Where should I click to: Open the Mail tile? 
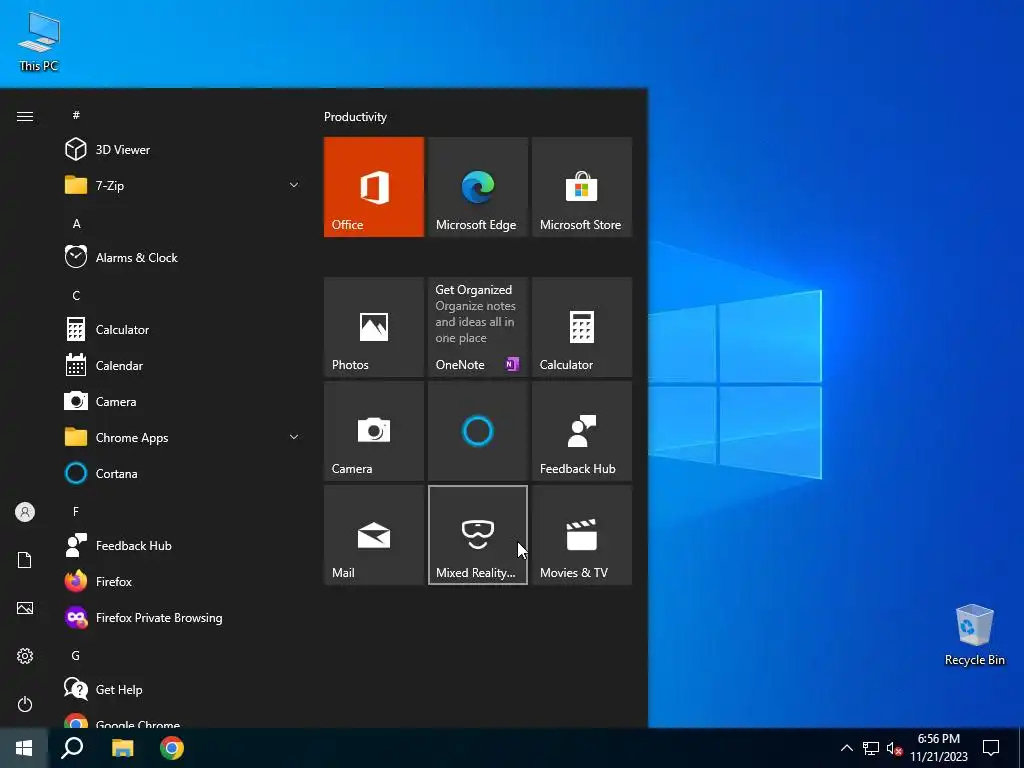374,535
